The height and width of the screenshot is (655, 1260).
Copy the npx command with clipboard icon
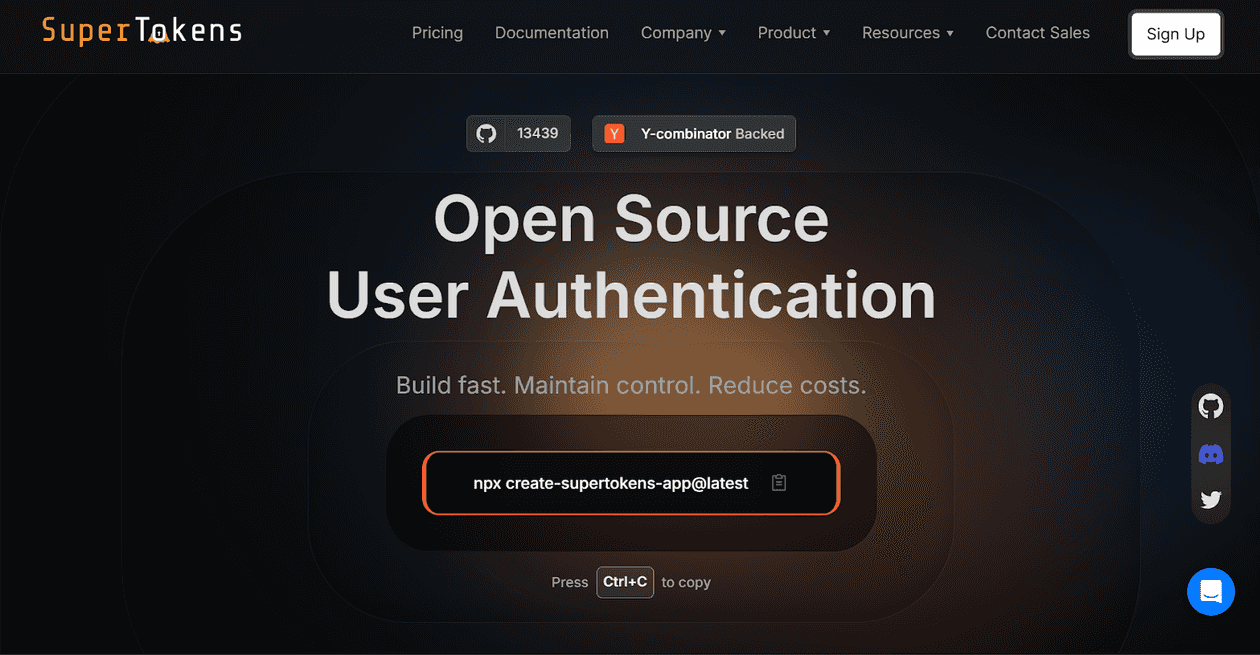(779, 482)
